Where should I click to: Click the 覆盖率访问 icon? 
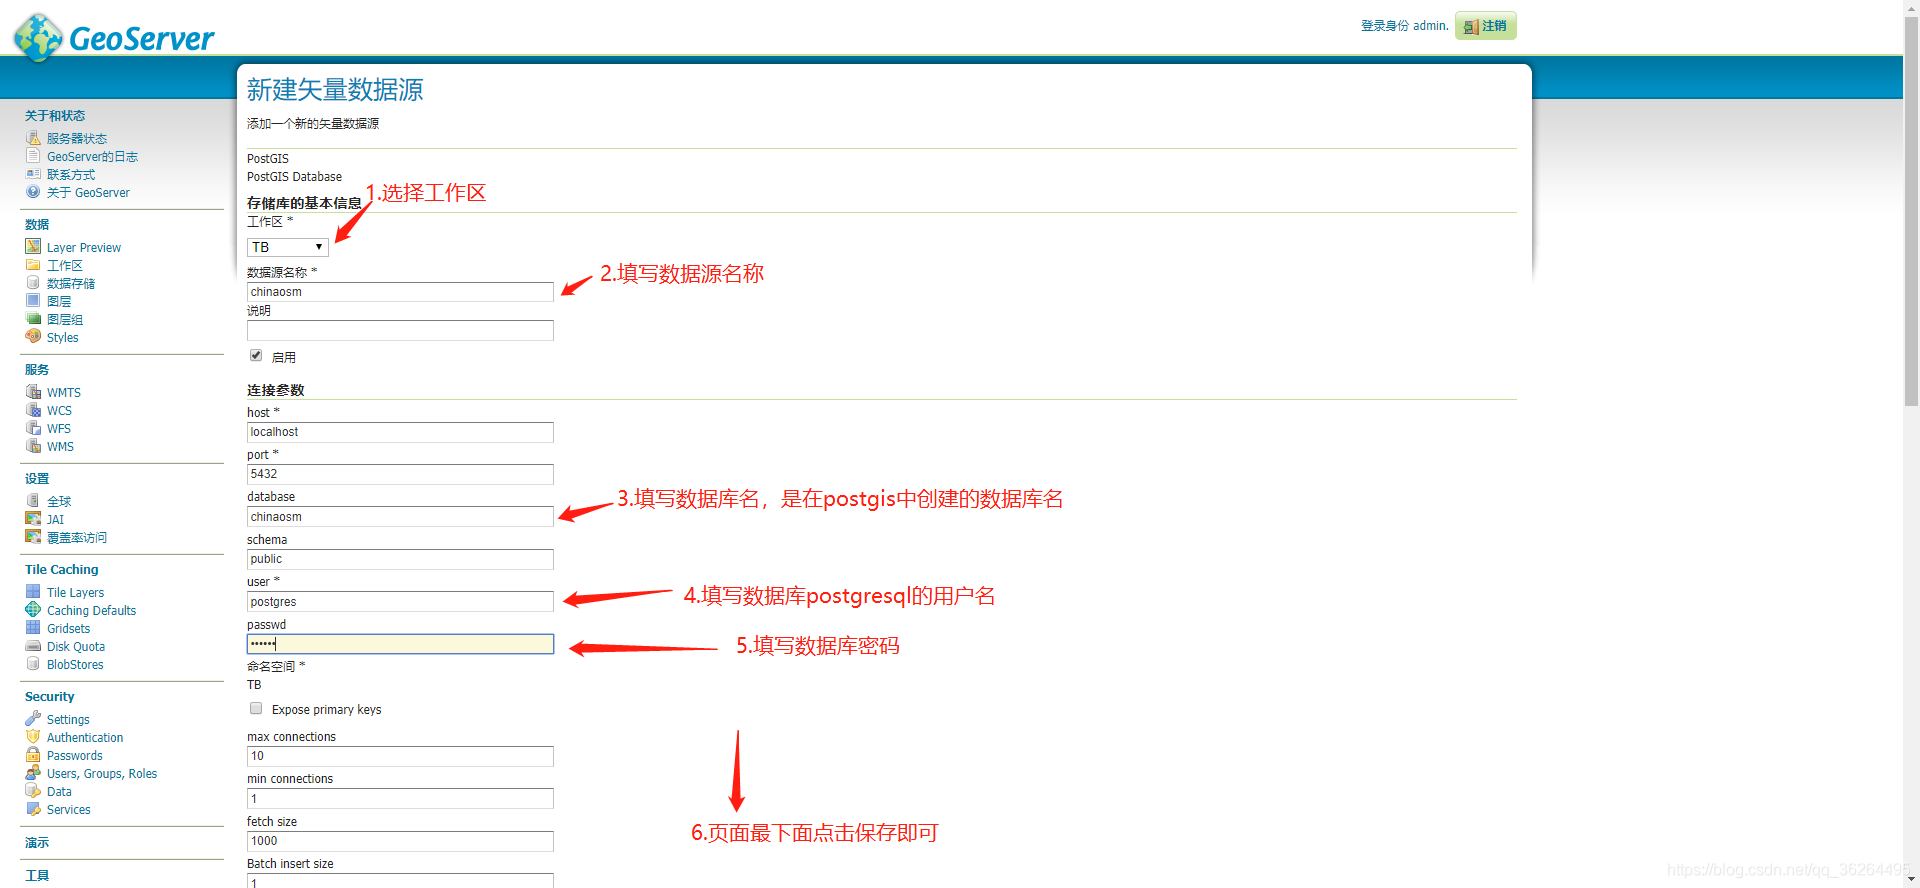click(x=33, y=537)
